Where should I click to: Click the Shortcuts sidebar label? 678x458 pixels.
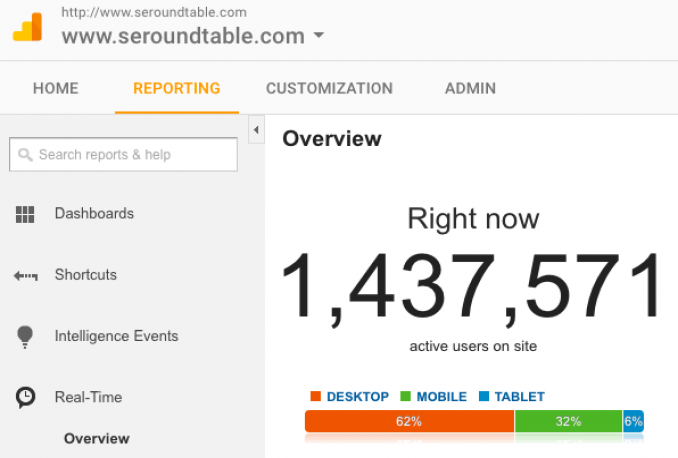pyautogui.click(x=86, y=275)
